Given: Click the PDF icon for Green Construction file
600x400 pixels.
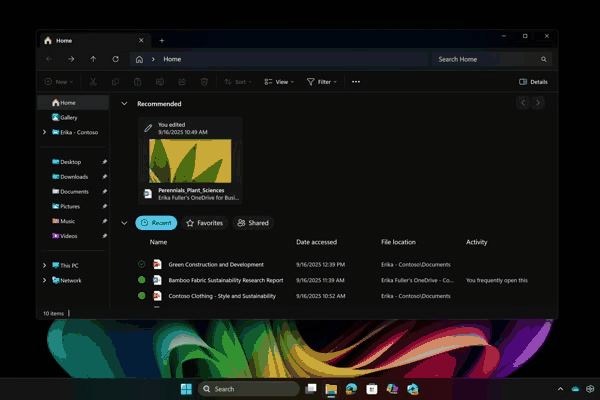Looking at the screenshot, I should (157, 264).
